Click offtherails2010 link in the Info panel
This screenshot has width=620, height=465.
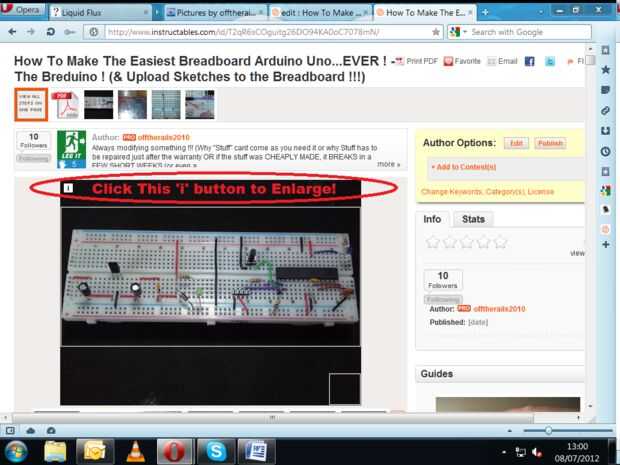499,309
